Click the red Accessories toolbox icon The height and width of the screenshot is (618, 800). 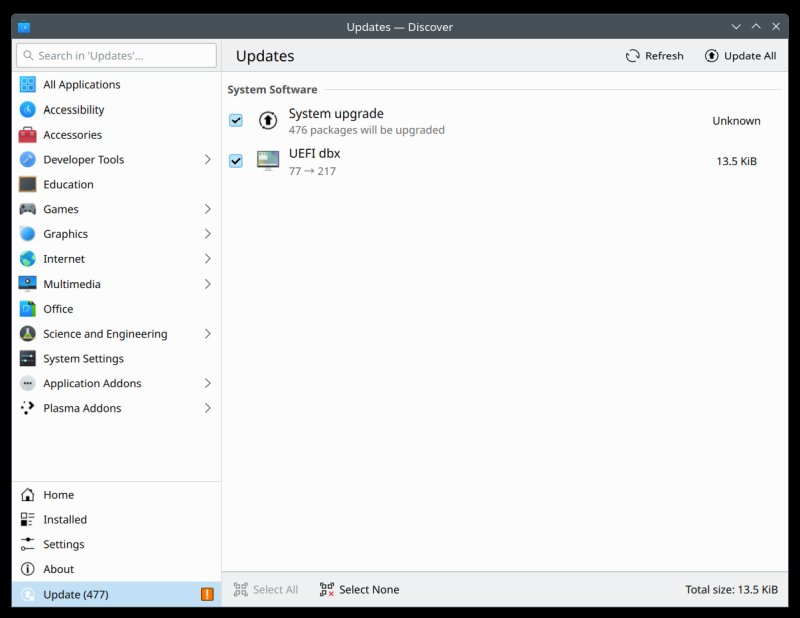coord(28,135)
